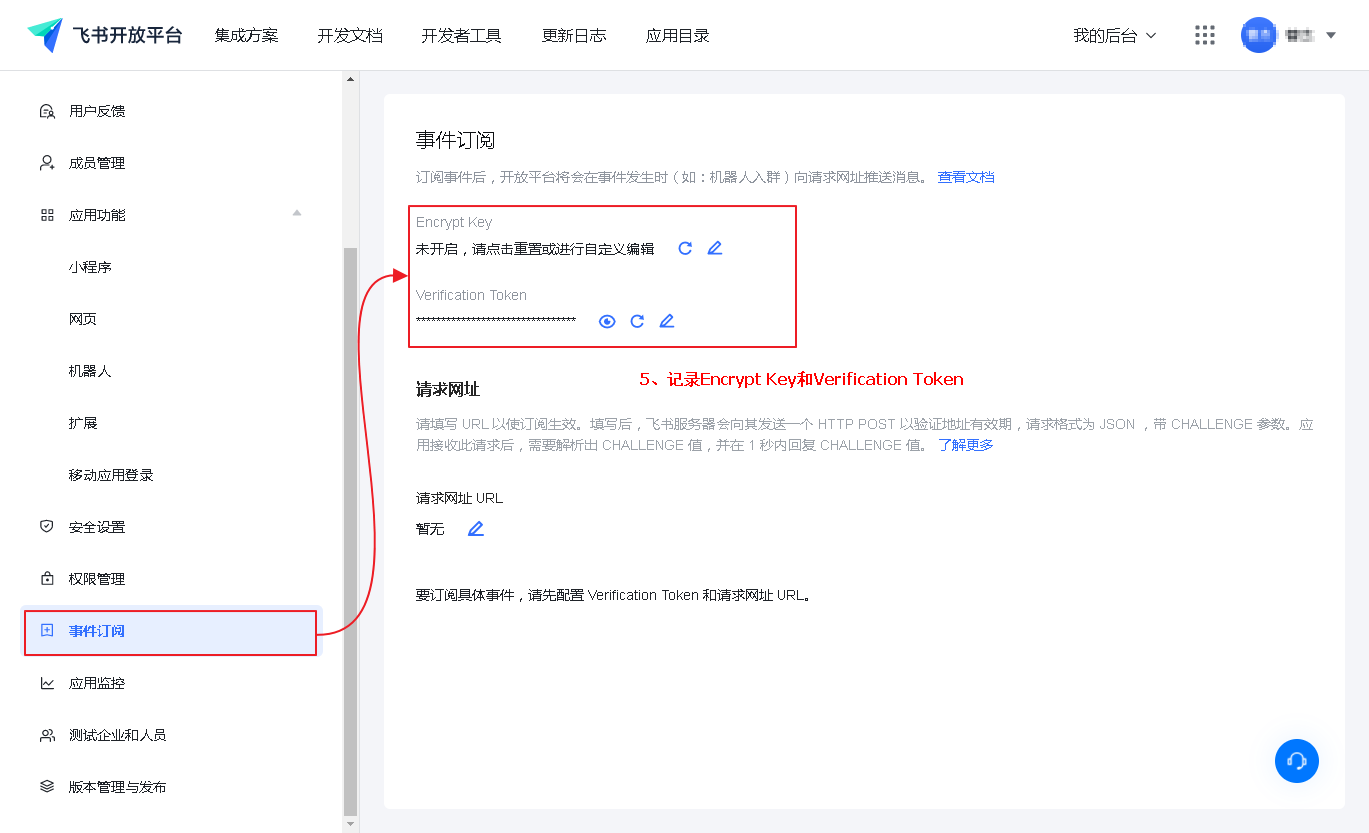Go to 开发者工具 in top navigation
The width and height of the screenshot is (1369, 833).
tap(461, 35)
